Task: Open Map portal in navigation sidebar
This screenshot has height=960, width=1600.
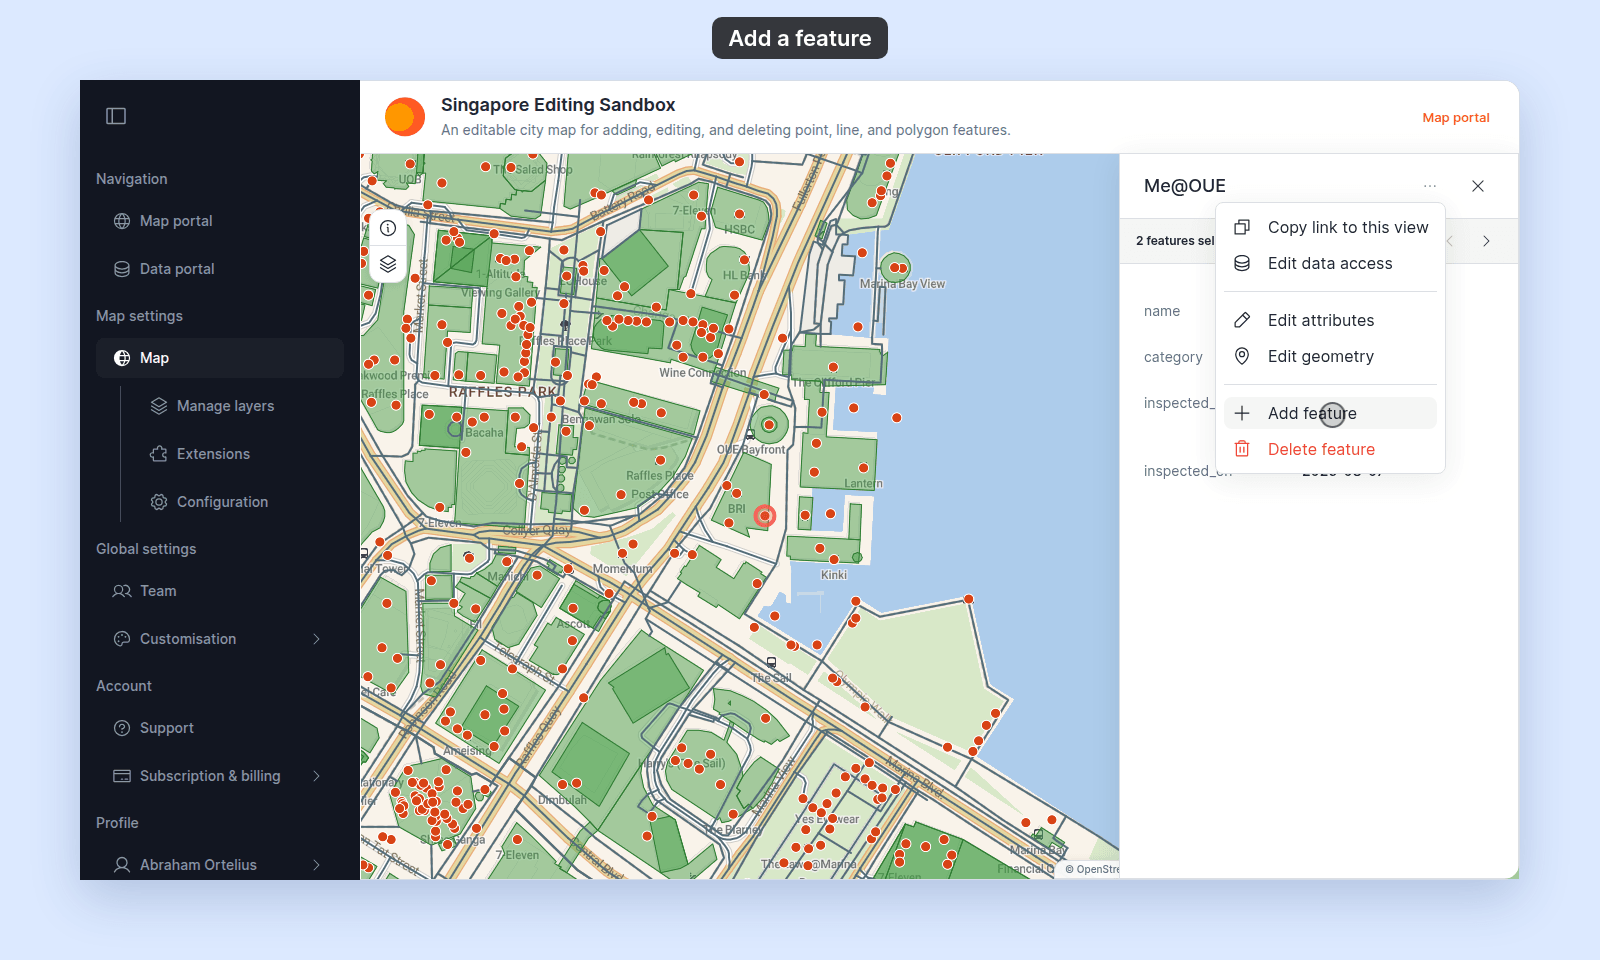Action: (x=220, y=221)
